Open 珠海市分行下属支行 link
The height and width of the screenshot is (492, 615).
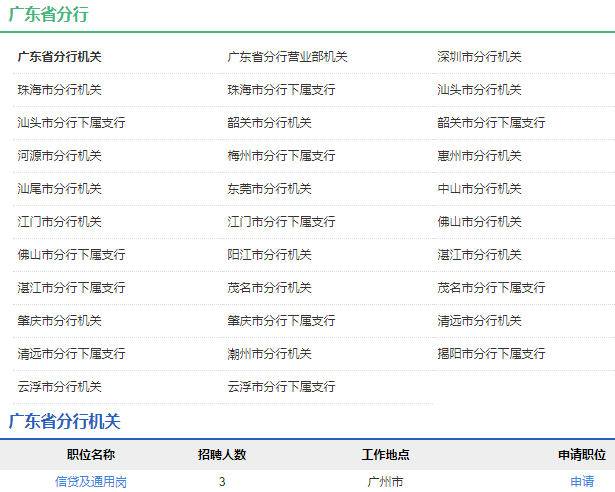281,90
